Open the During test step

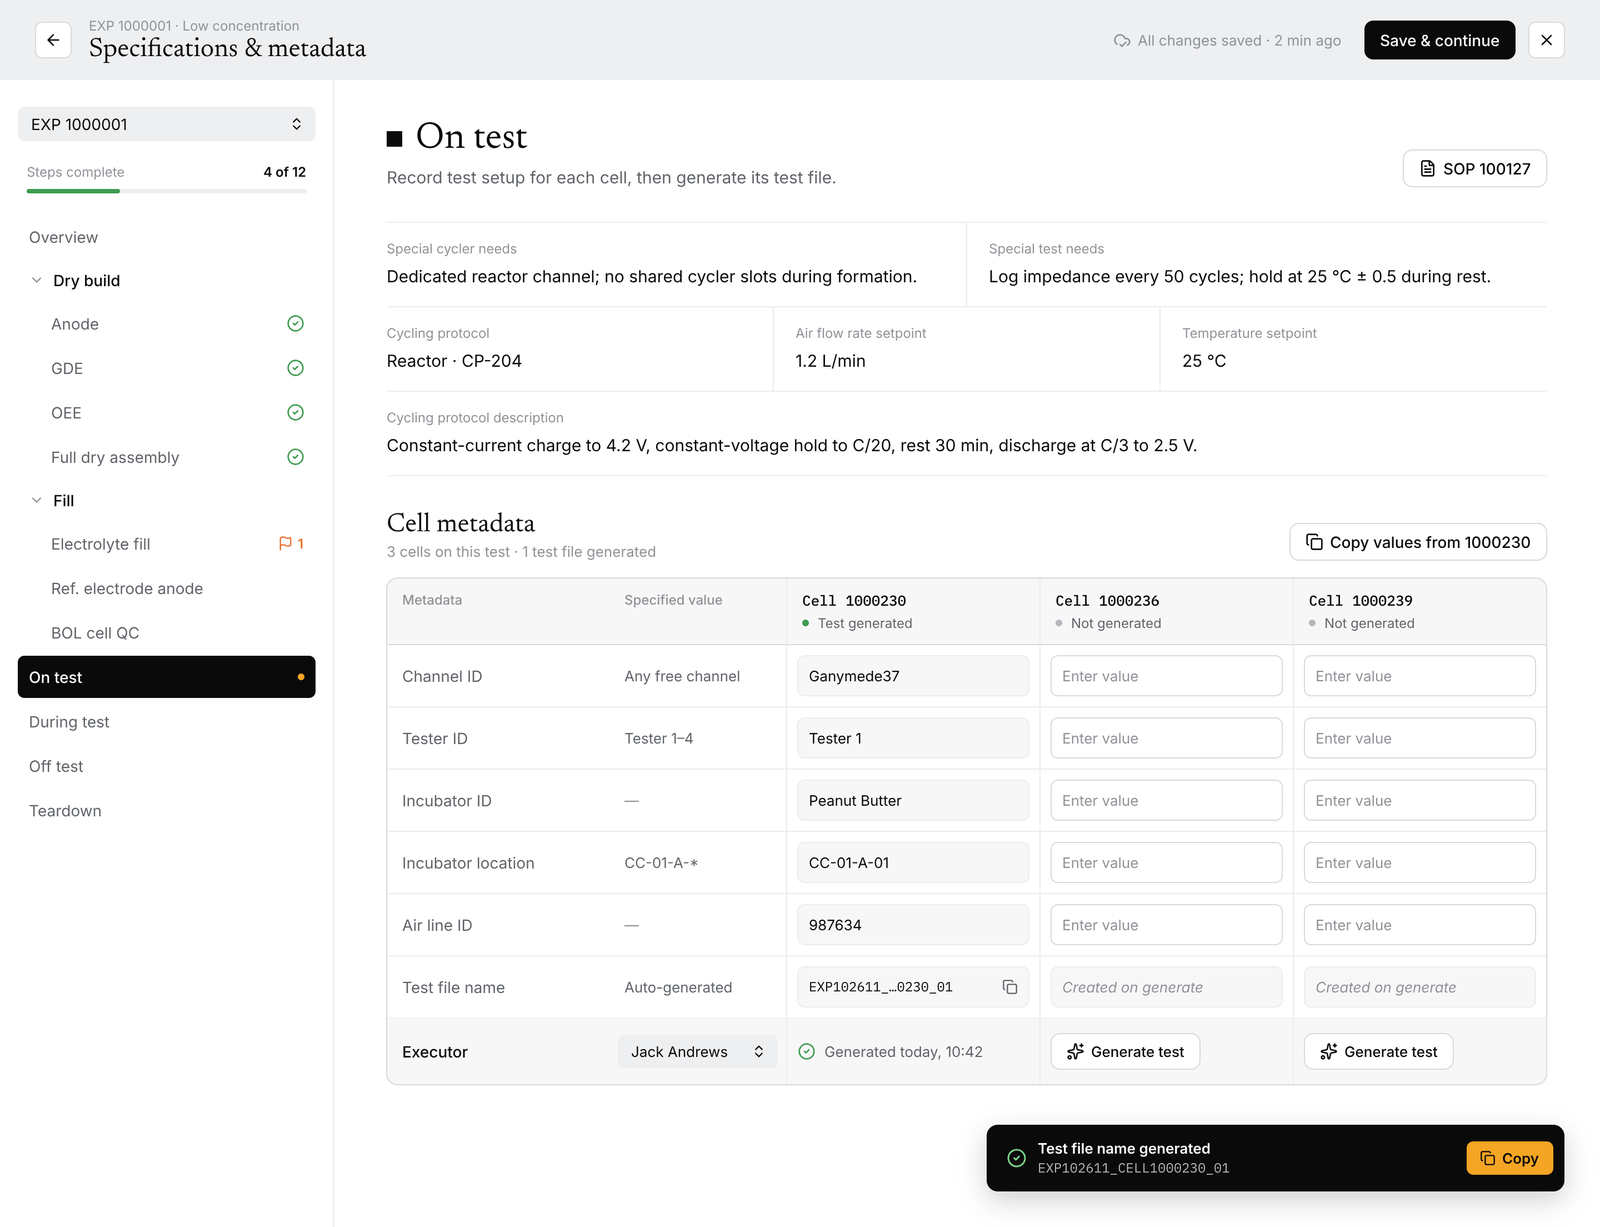pyautogui.click(x=166, y=722)
